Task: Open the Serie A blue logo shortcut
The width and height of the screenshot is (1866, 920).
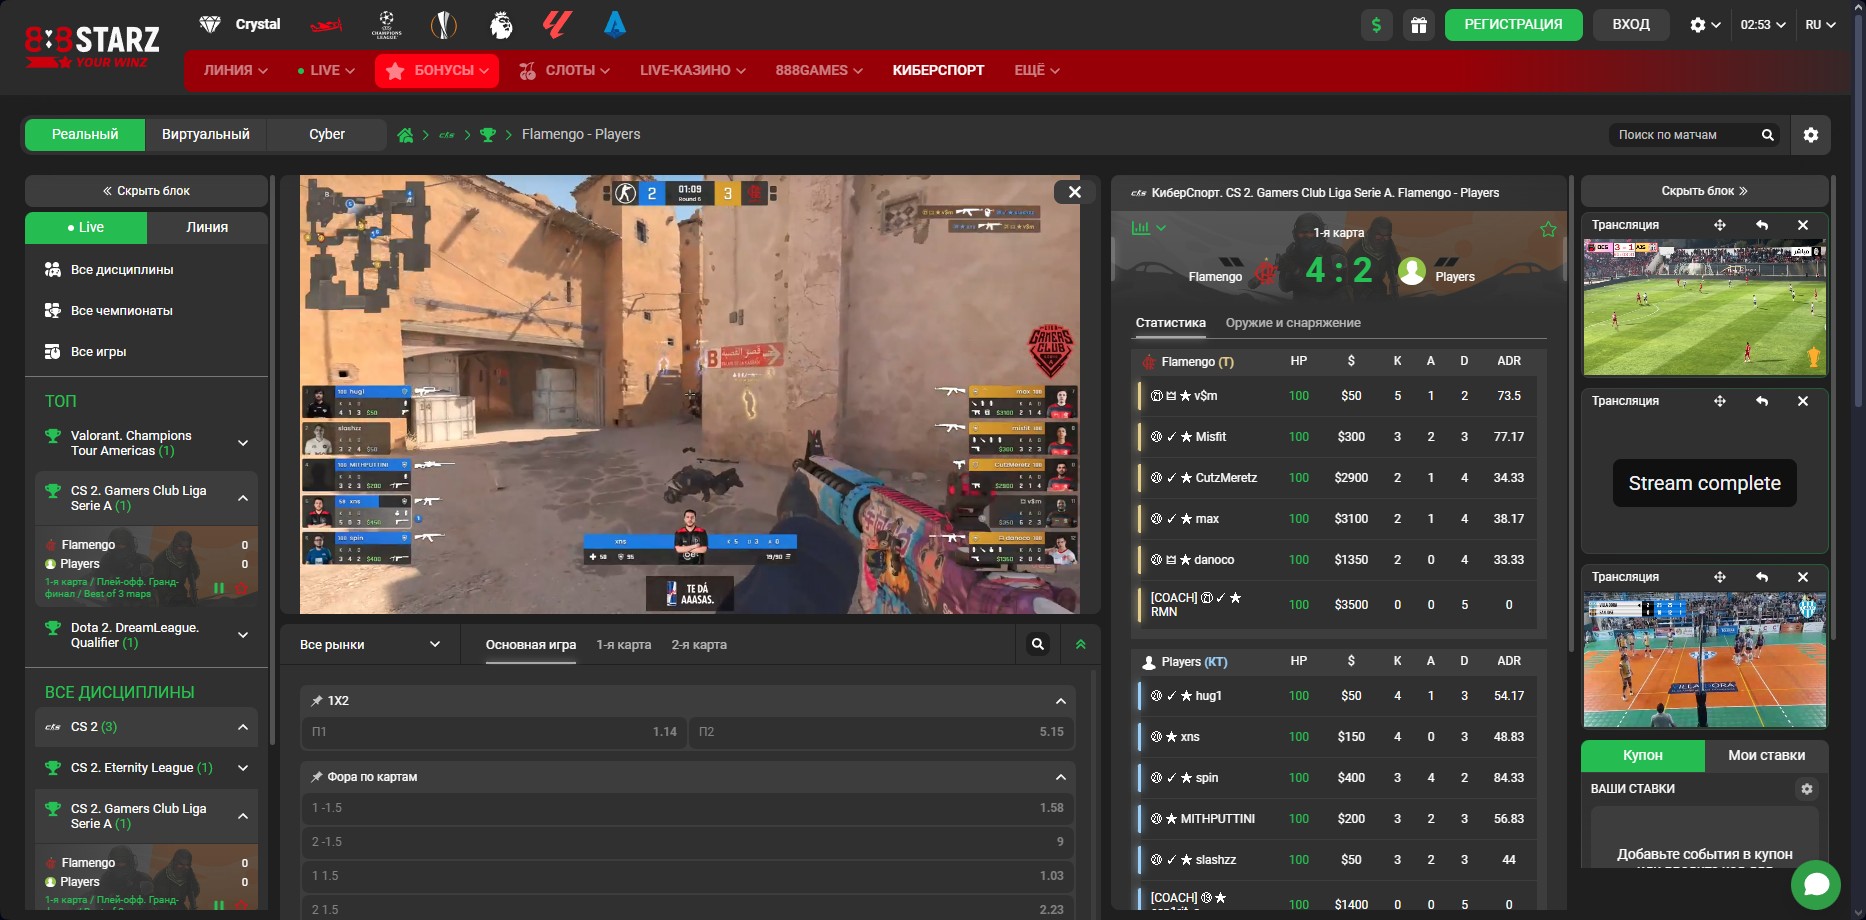Action: point(615,24)
